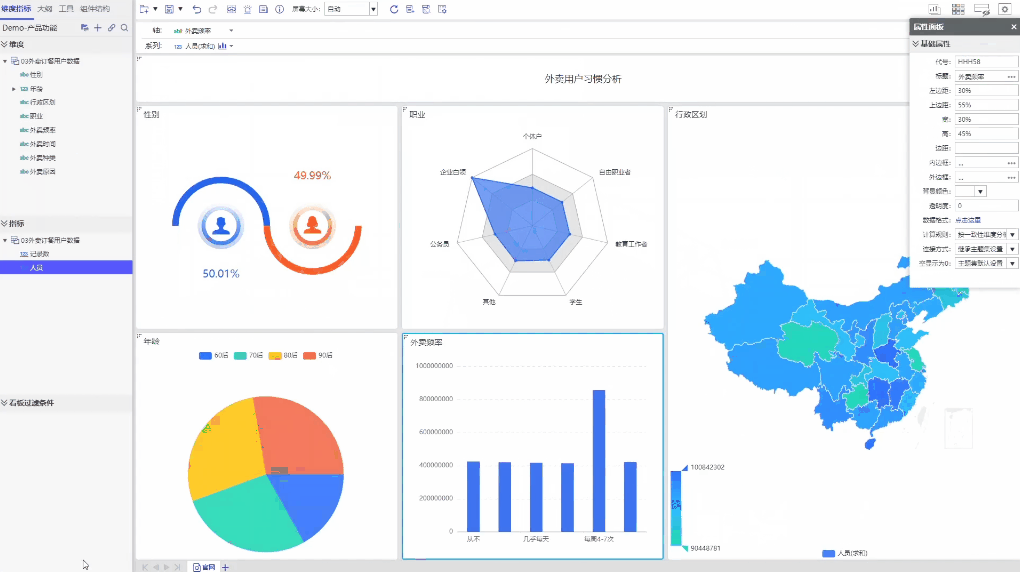Viewport: 1020px width, 572px height.
Task: Click the 屏幕大小 input showing 自动
Action: pyautogui.click(x=347, y=9)
